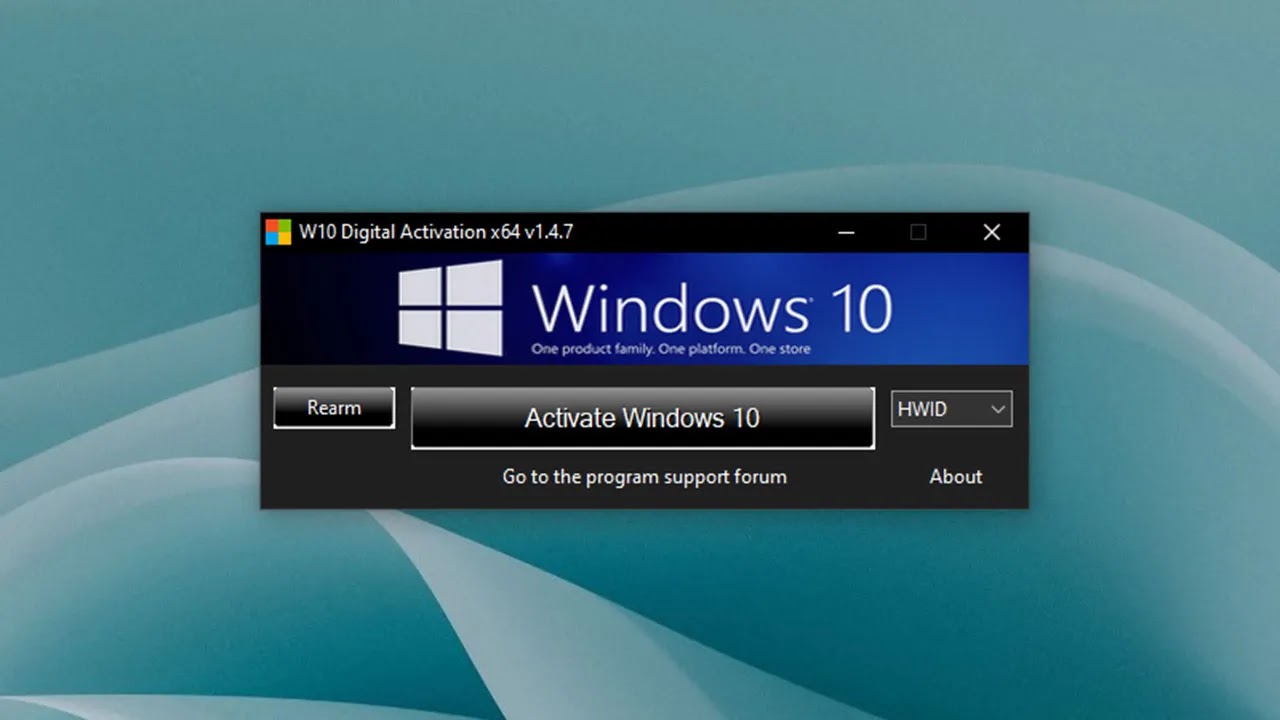This screenshot has width=1280, height=720.
Task: Click the colorful app icon in title bar
Action: pos(278,232)
